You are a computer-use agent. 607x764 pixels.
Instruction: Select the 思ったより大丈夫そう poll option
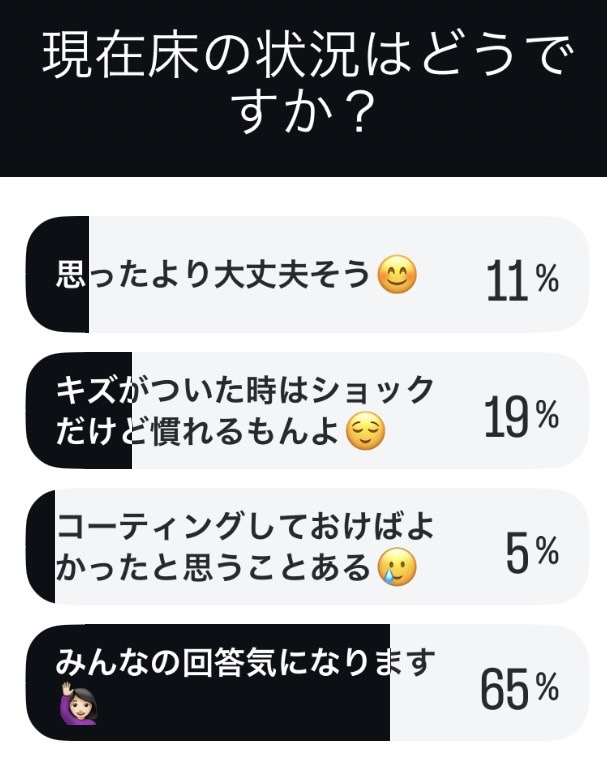coord(307,274)
